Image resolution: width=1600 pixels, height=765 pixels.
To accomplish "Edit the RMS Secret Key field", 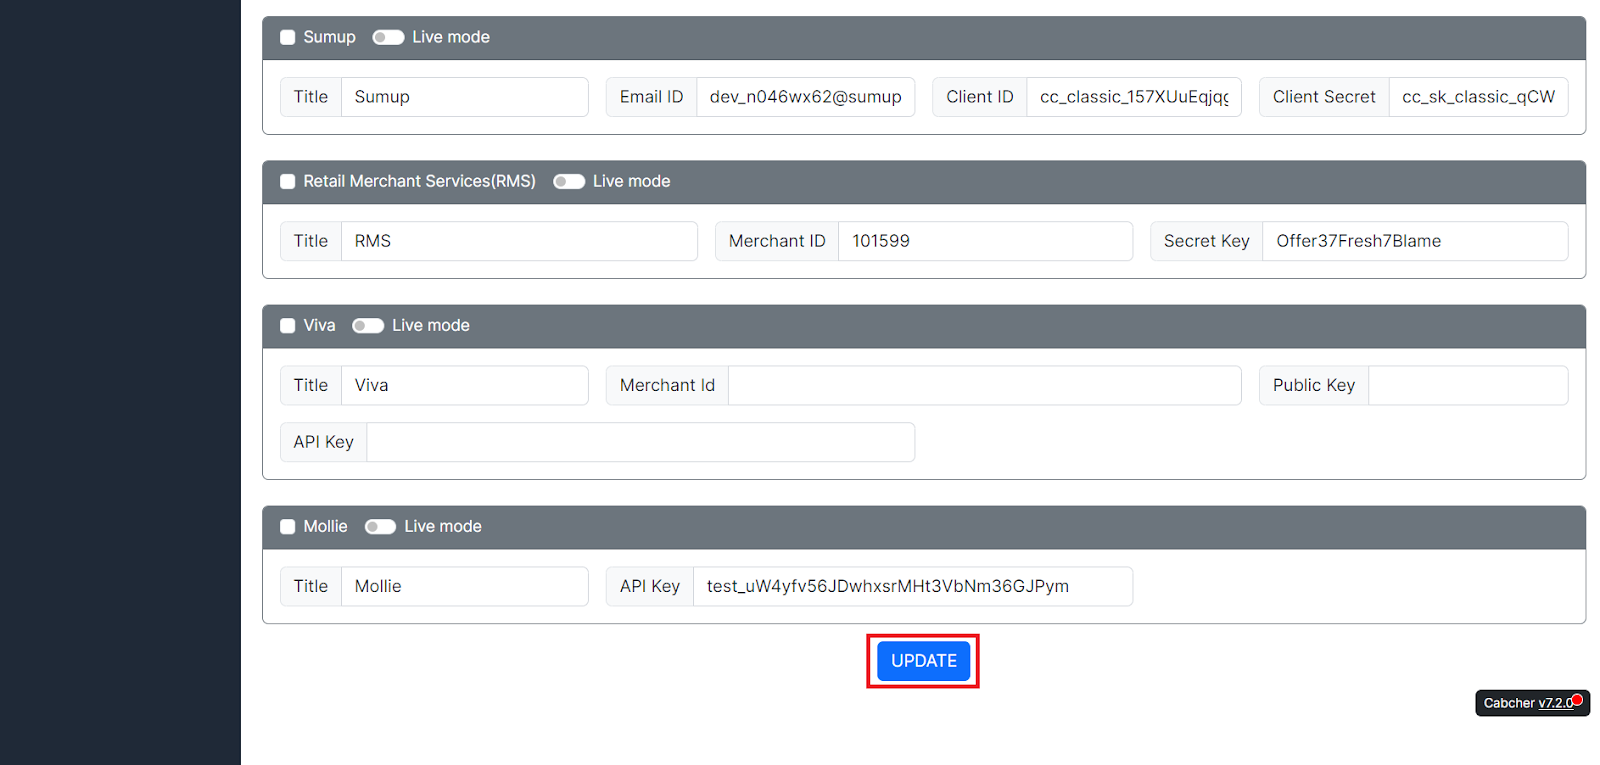I will click(1415, 241).
